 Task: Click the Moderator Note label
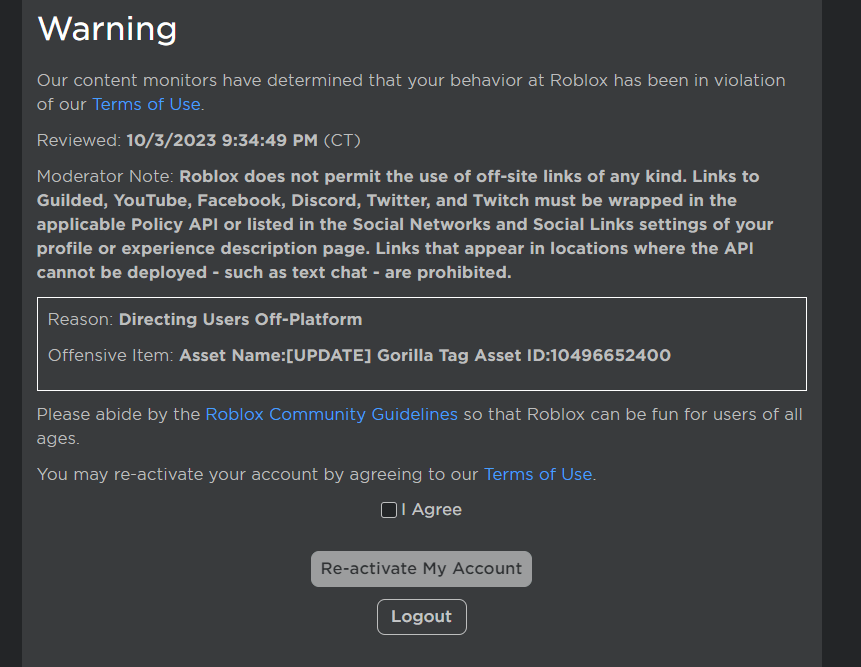[105, 176]
